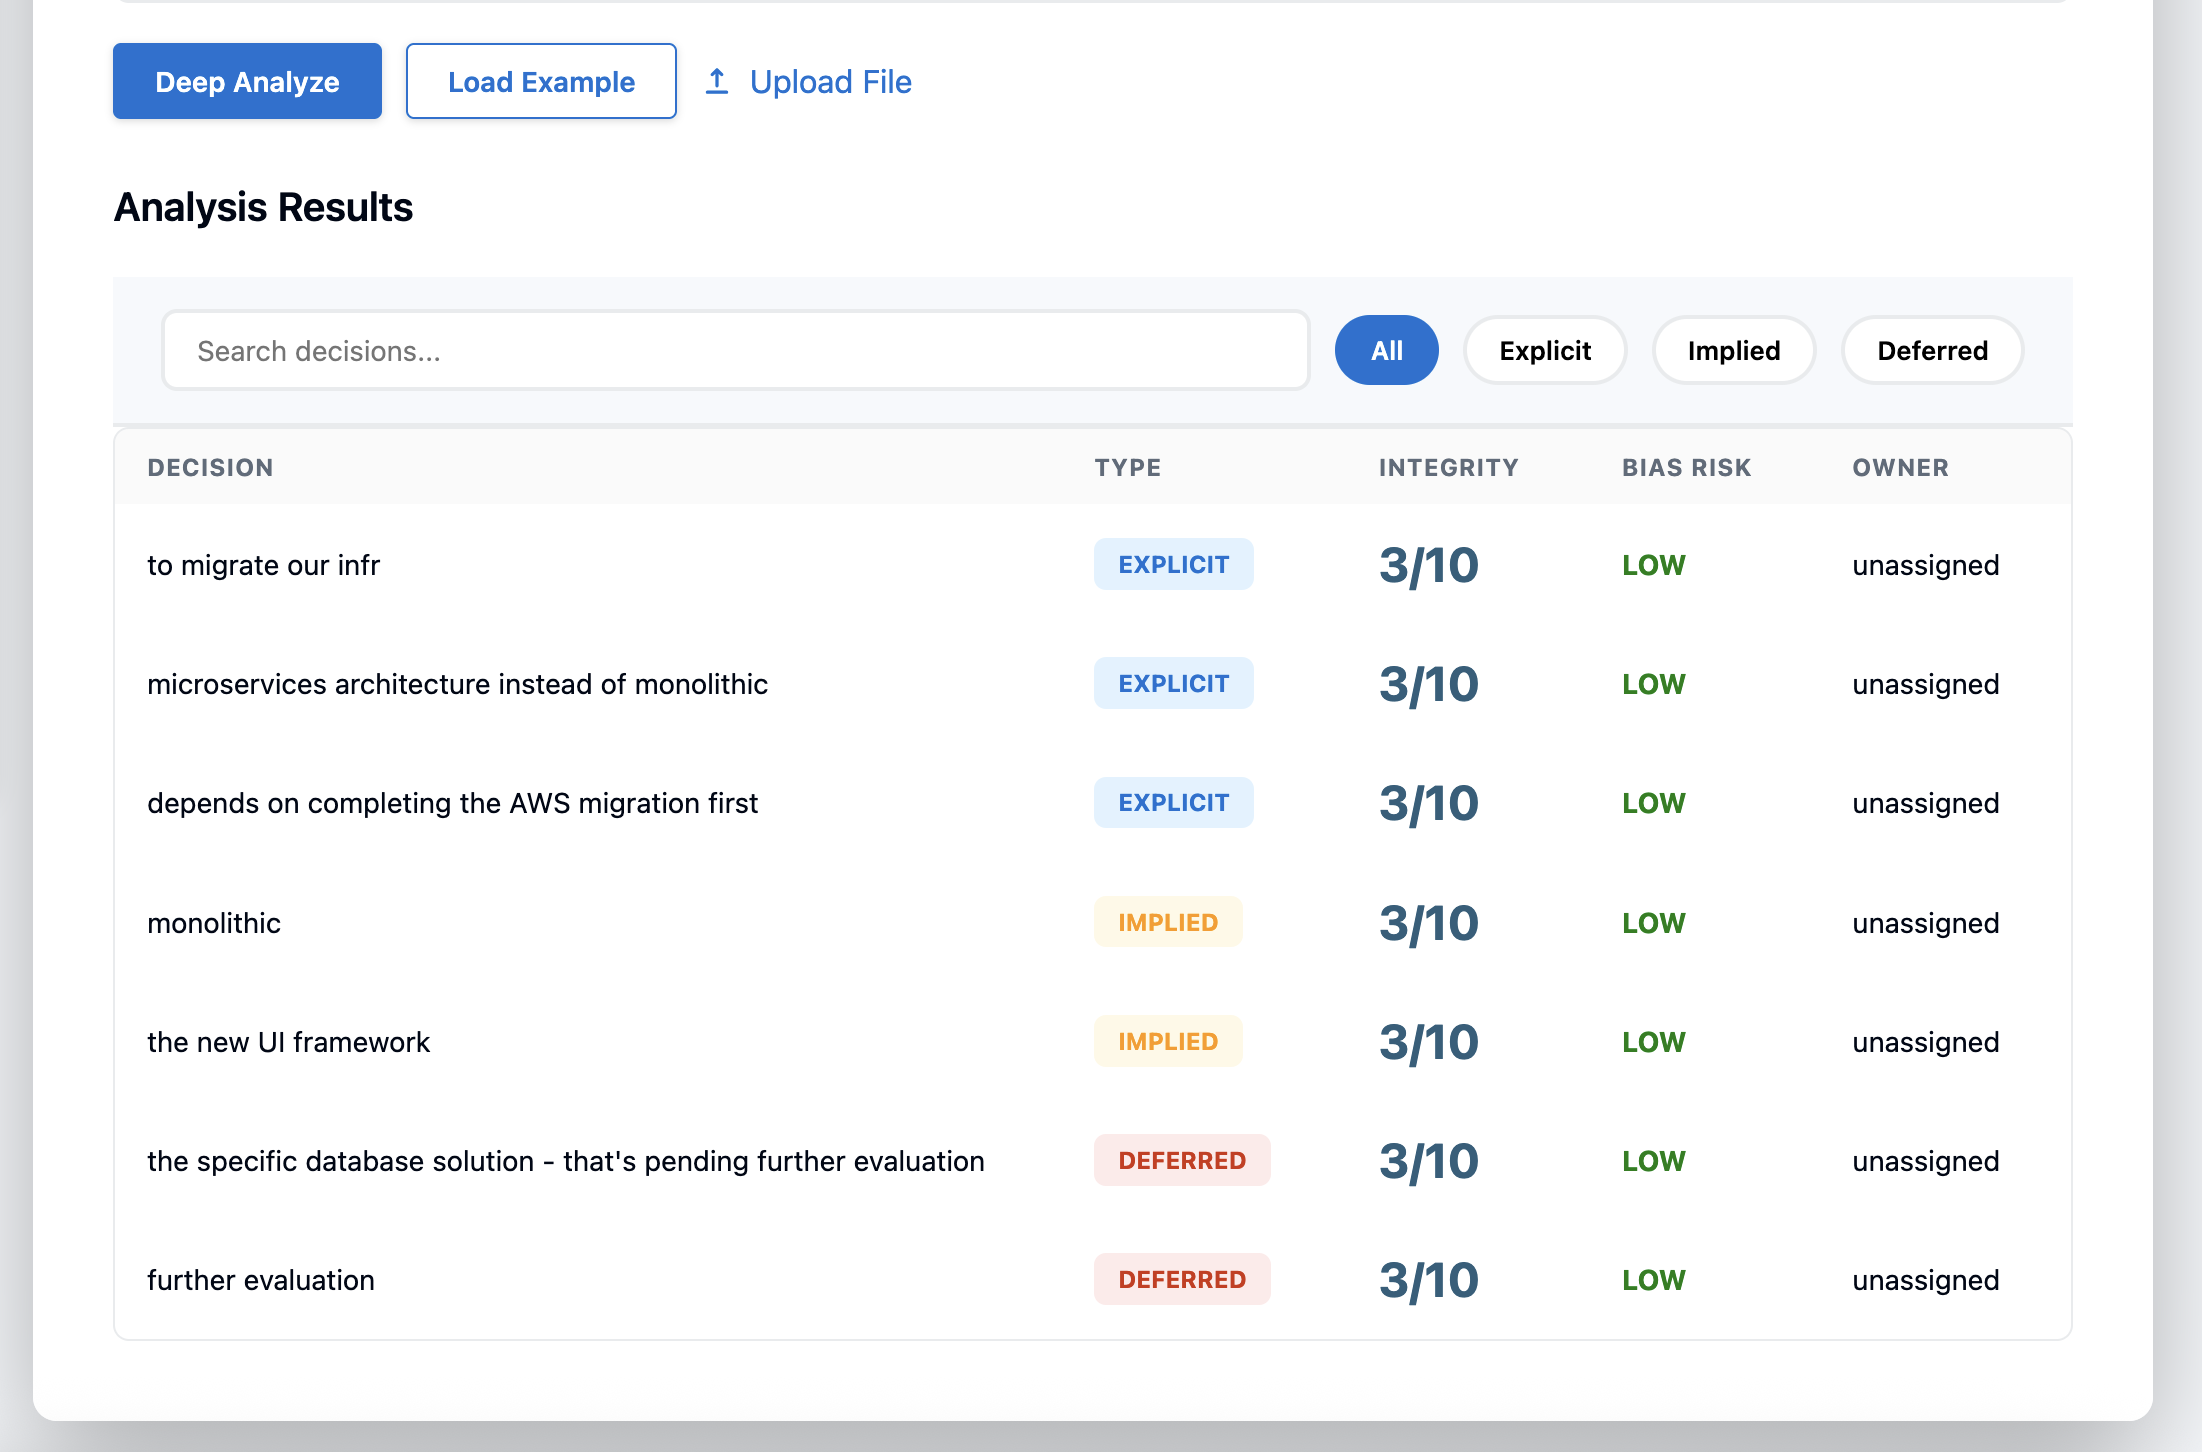Viewport: 2202px width, 1452px height.
Task: Switch to the Deferred filter
Action: 1931,351
